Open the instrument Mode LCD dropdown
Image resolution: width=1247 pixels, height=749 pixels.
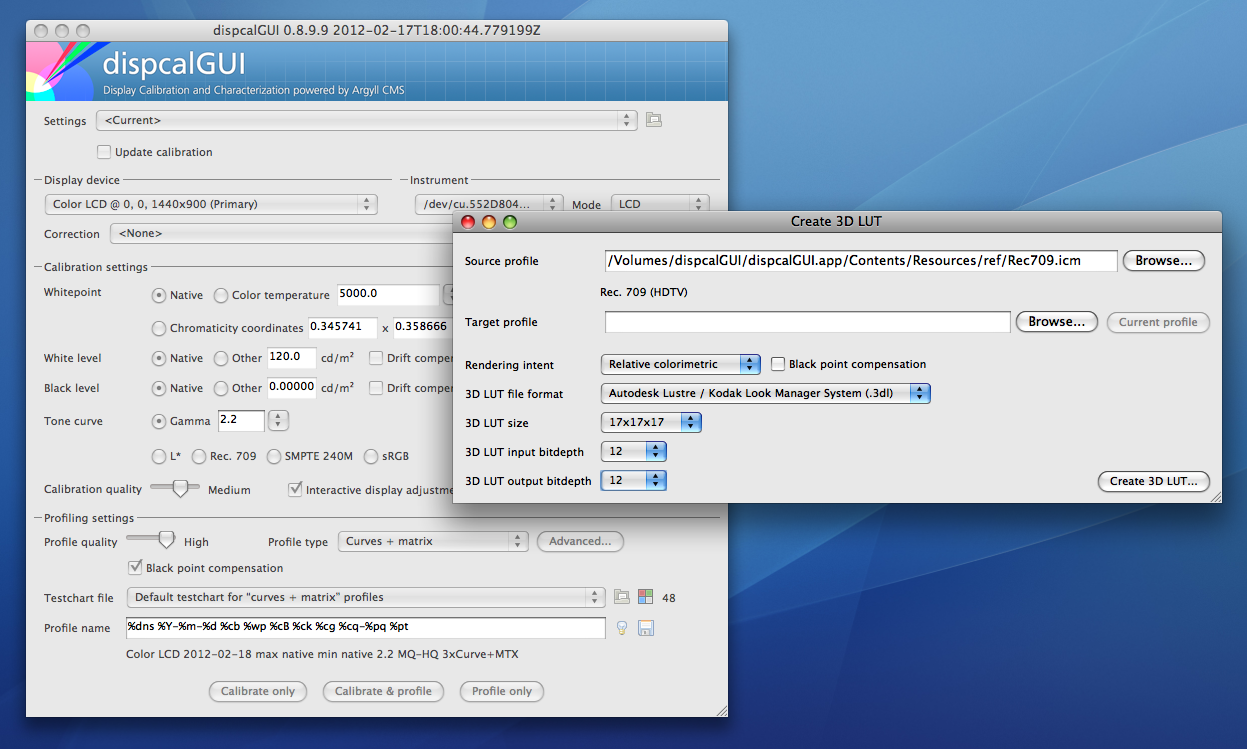coord(660,204)
